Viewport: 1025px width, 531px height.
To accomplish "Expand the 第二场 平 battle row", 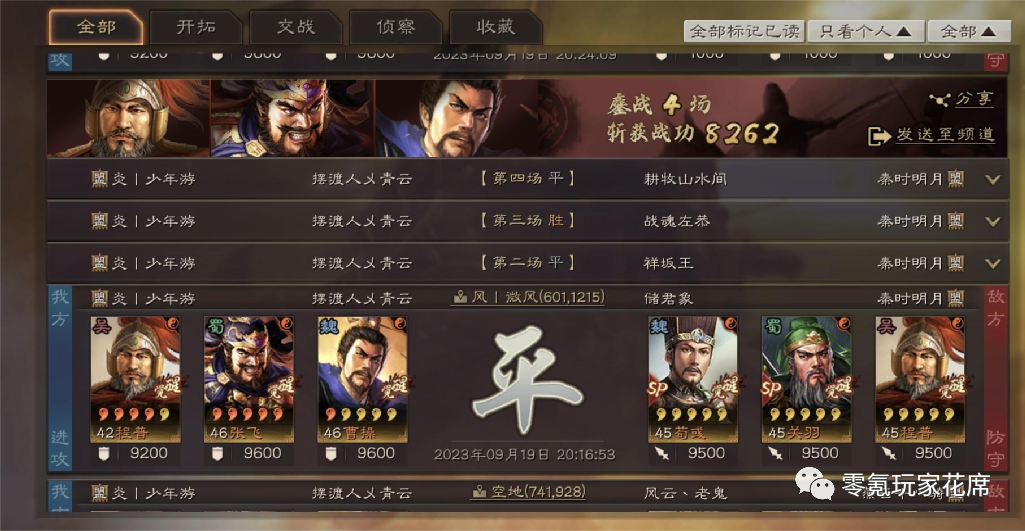I will coord(992,264).
